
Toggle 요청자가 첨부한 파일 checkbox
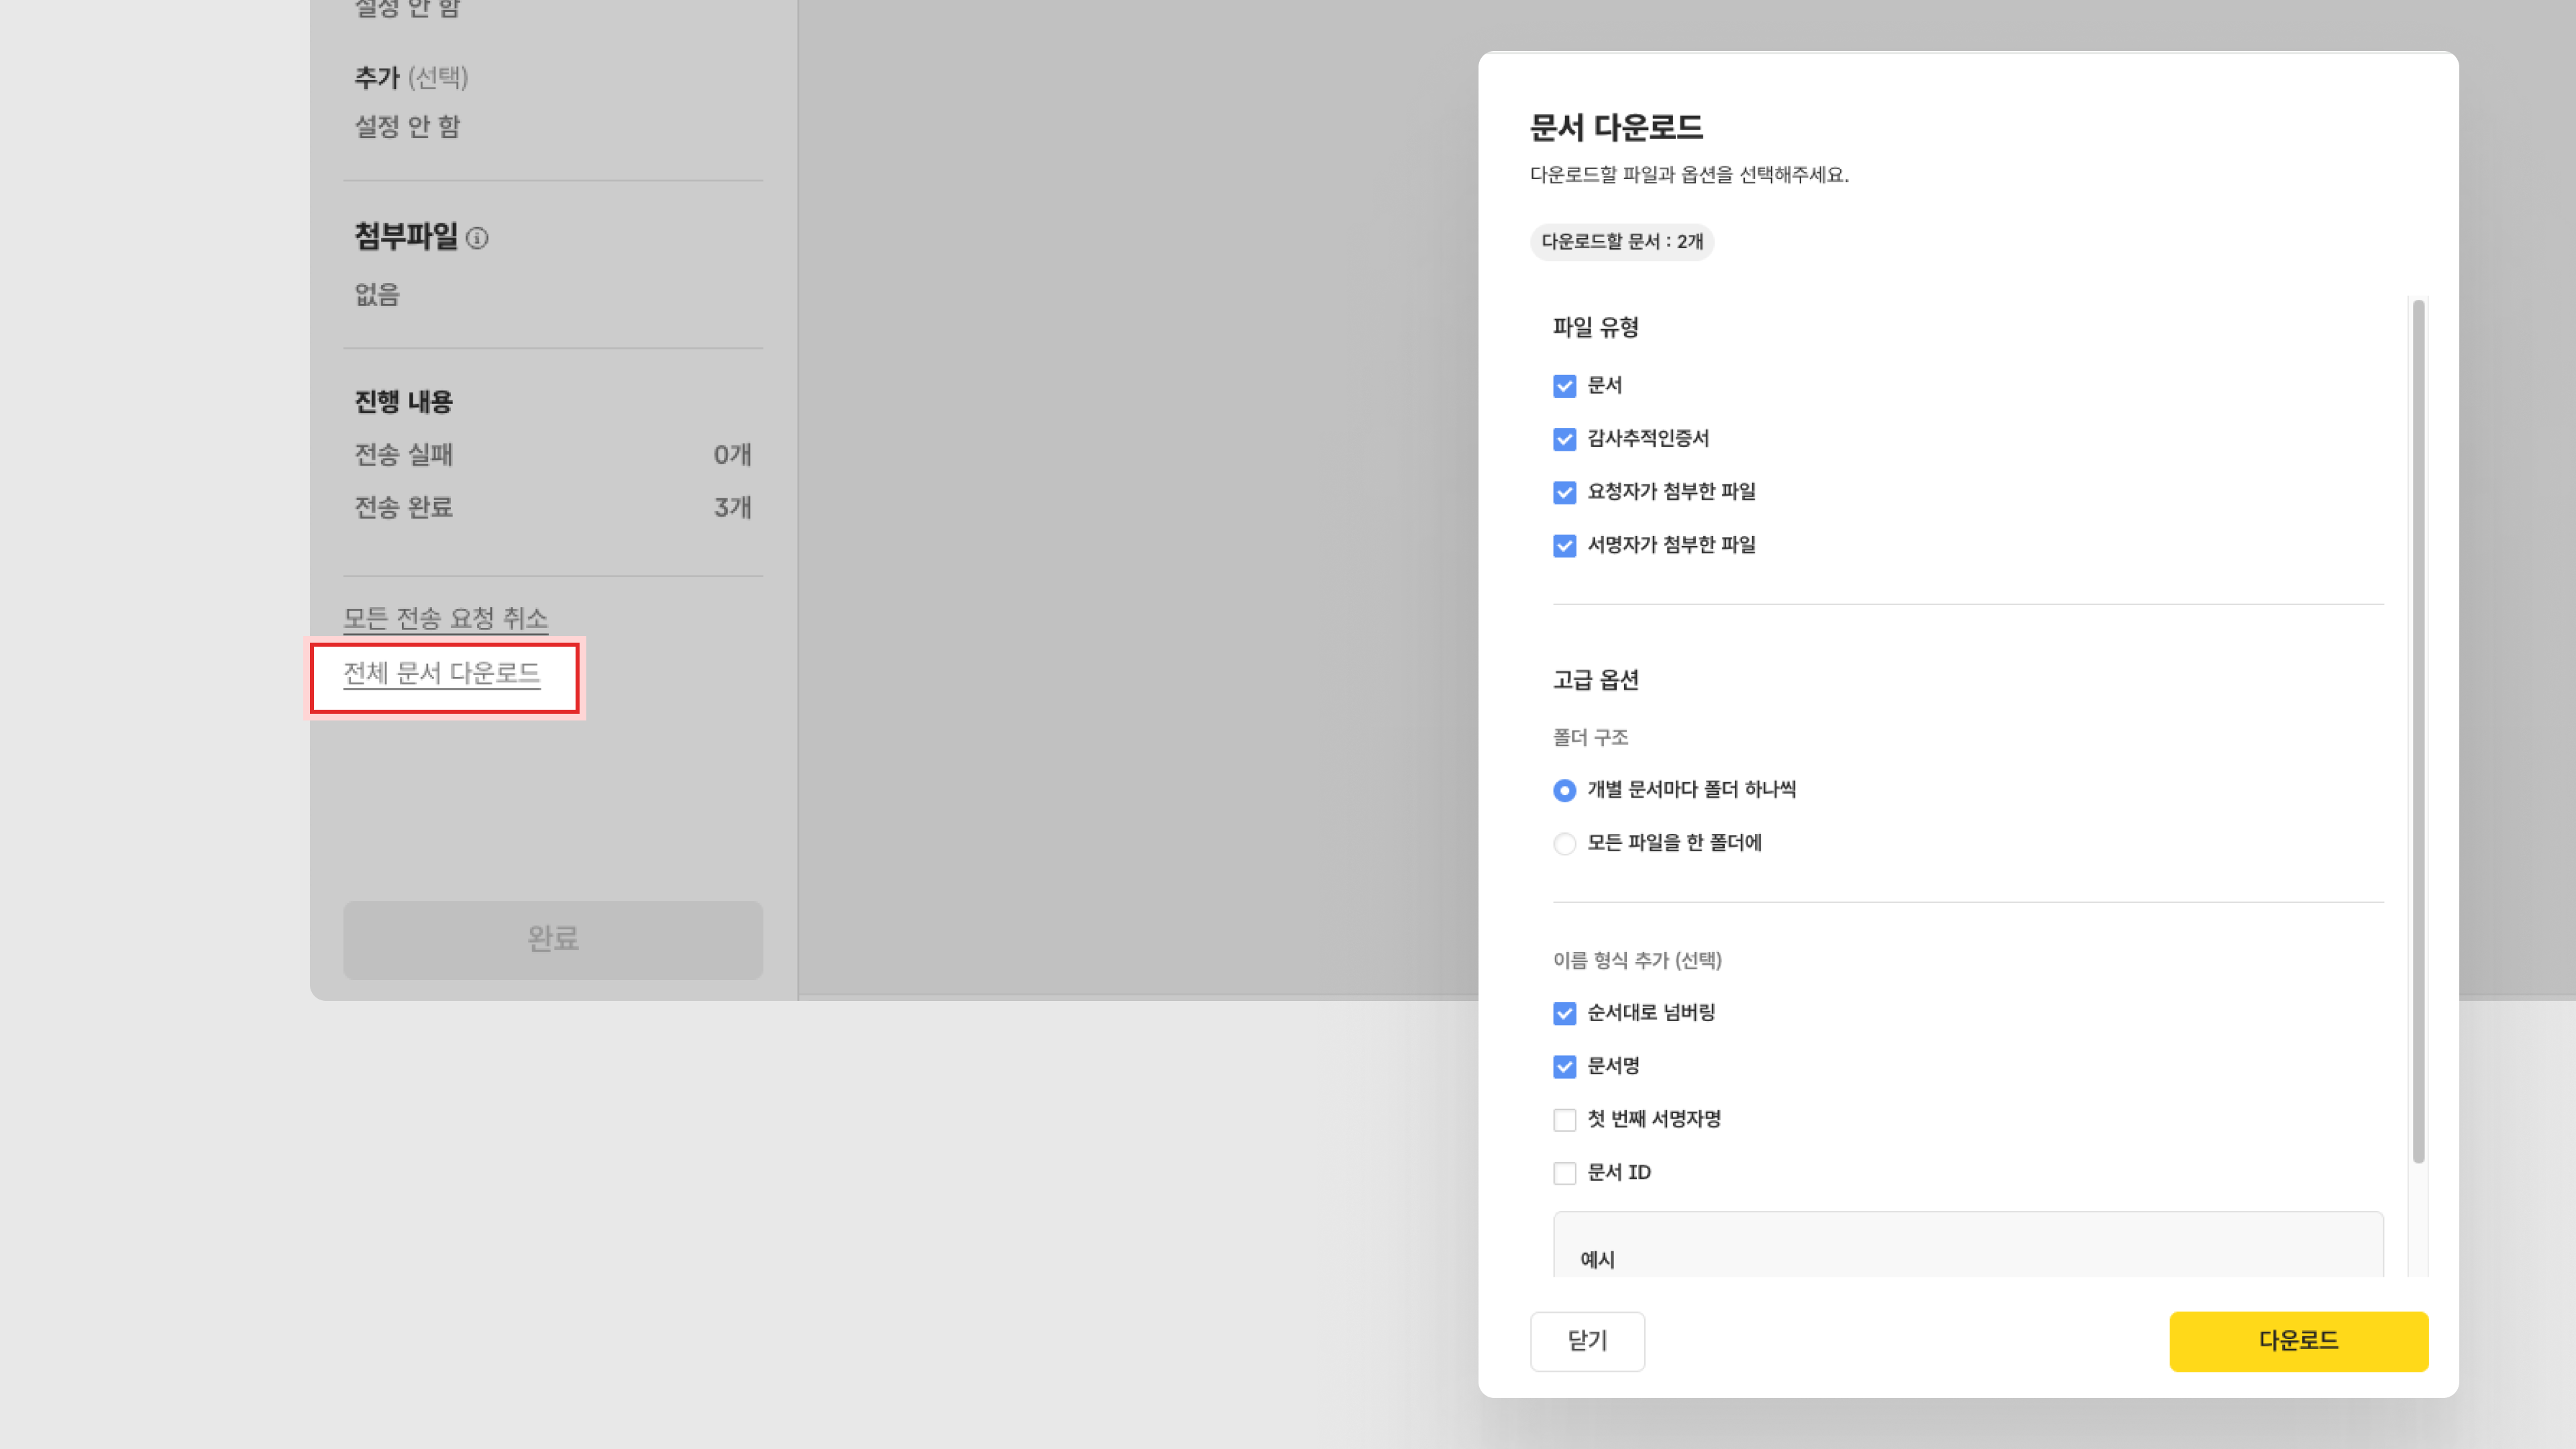[x=1564, y=492]
